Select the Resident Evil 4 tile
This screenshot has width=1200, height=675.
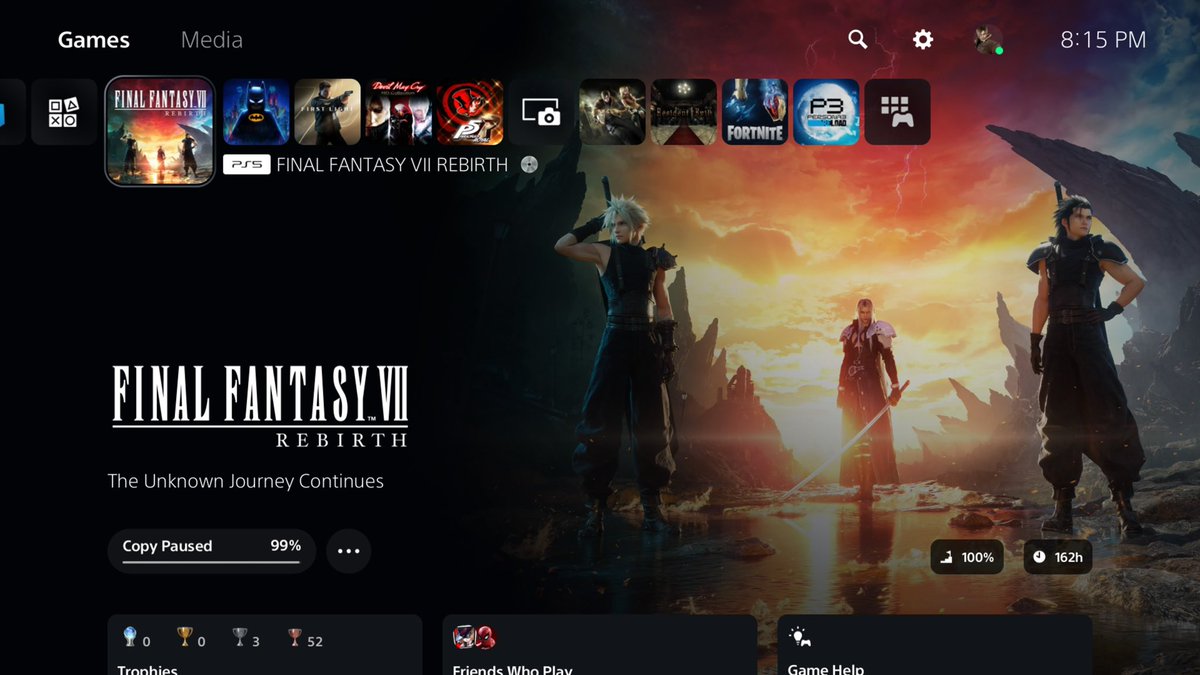(x=612, y=112)
